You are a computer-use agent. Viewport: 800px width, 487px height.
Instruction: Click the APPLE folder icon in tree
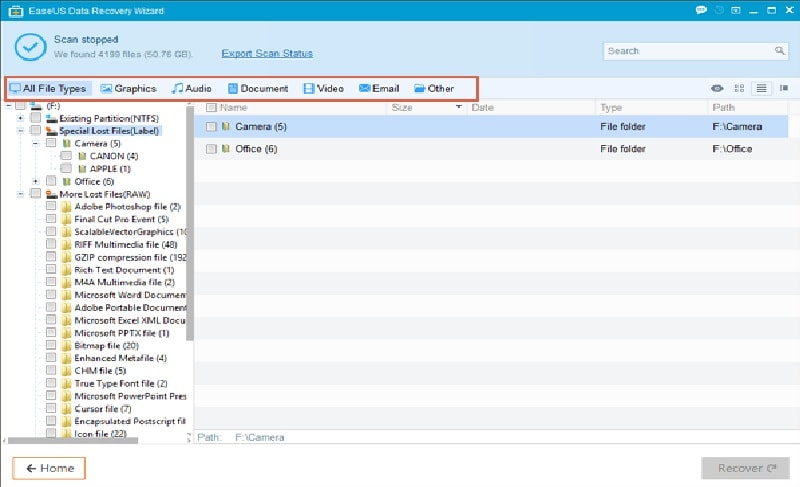(x=82, y=169)
